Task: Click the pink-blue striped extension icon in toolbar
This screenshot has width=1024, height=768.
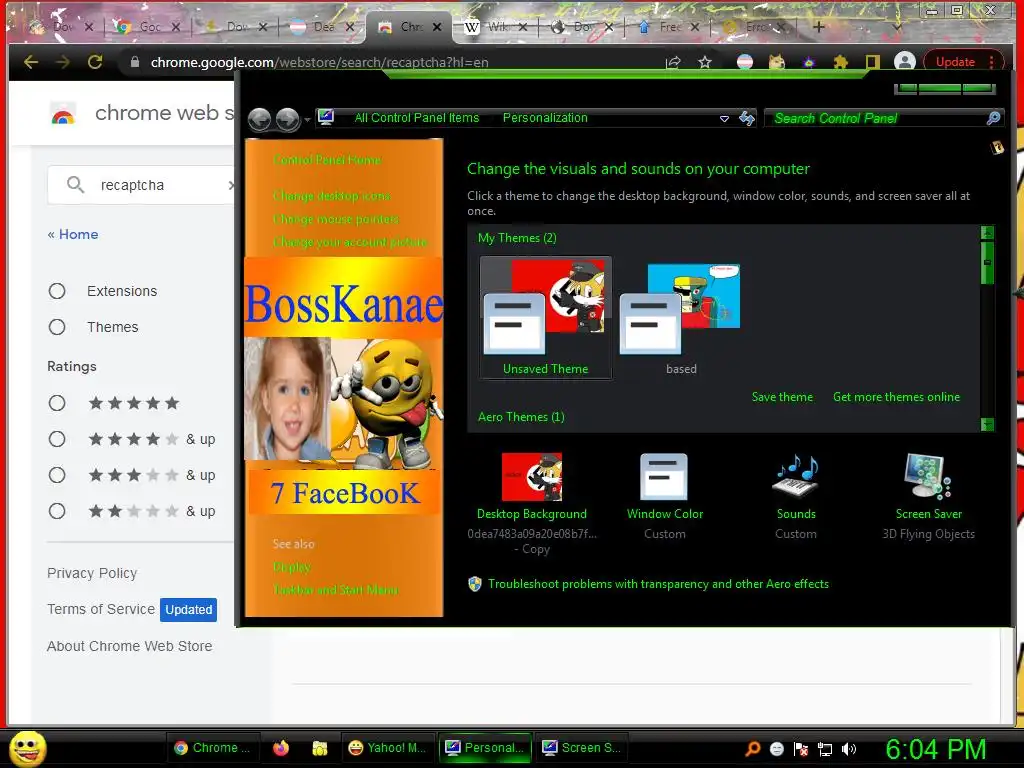Action: (x=744, y=62)
